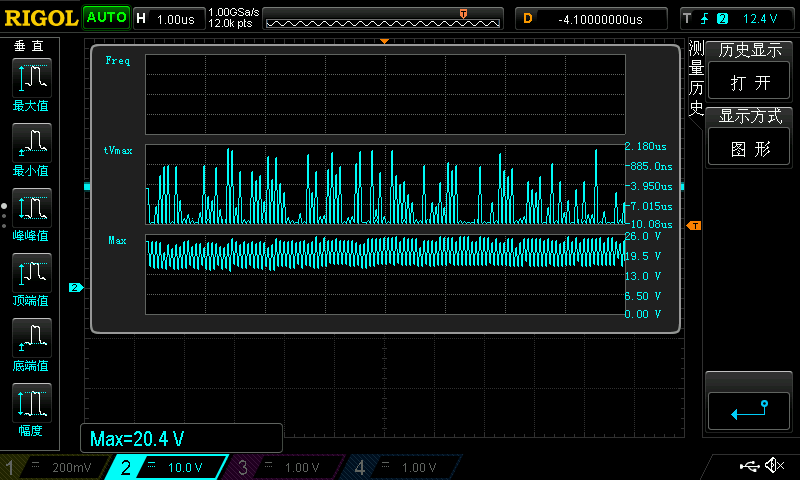Click the orange trigger level marker T

(x=694, y=225)
